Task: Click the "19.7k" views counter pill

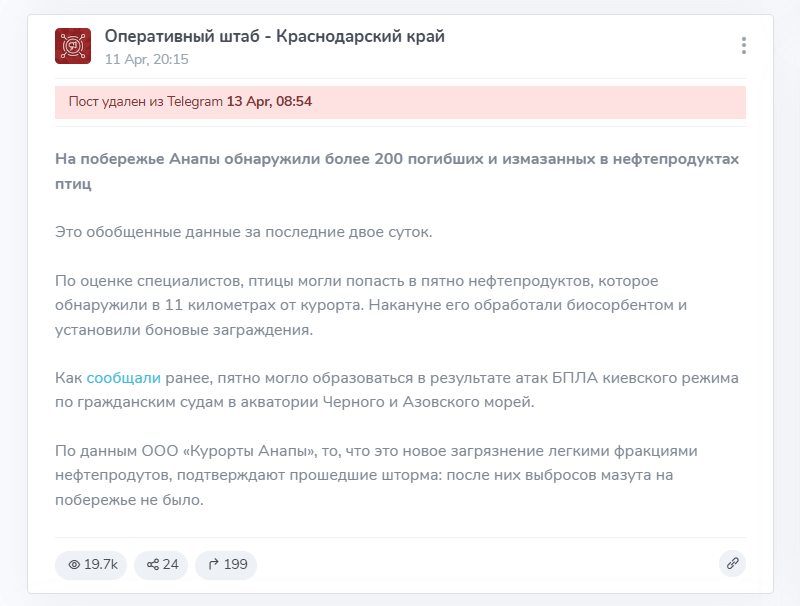Action: pos(92,564)
